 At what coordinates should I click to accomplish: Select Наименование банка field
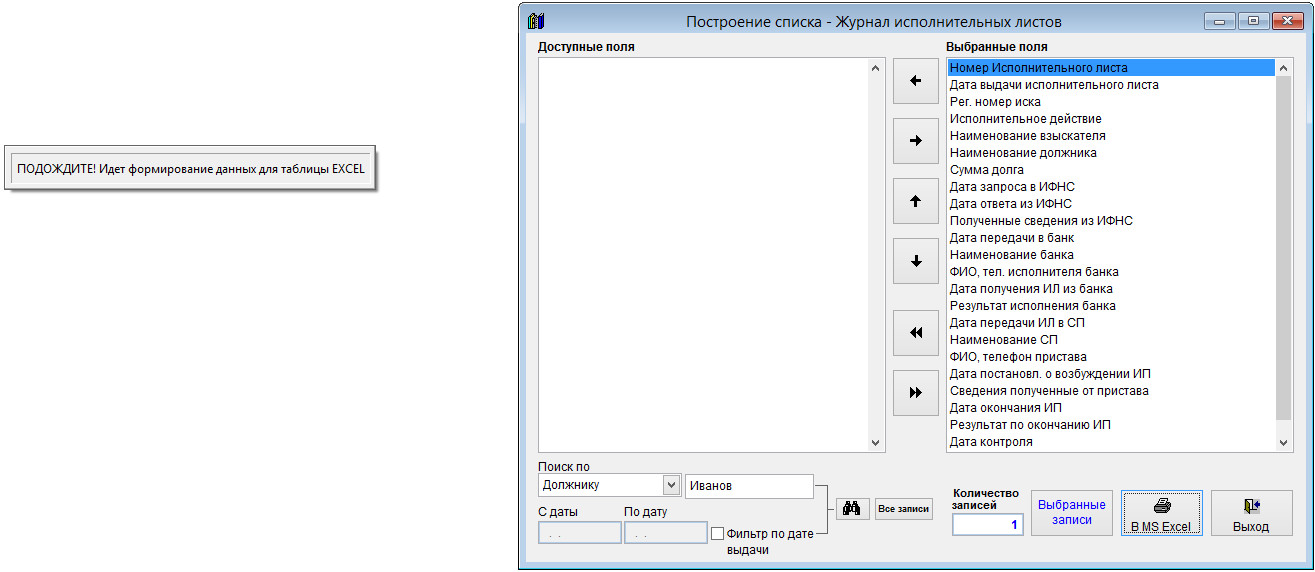[x=1111, y=255]
